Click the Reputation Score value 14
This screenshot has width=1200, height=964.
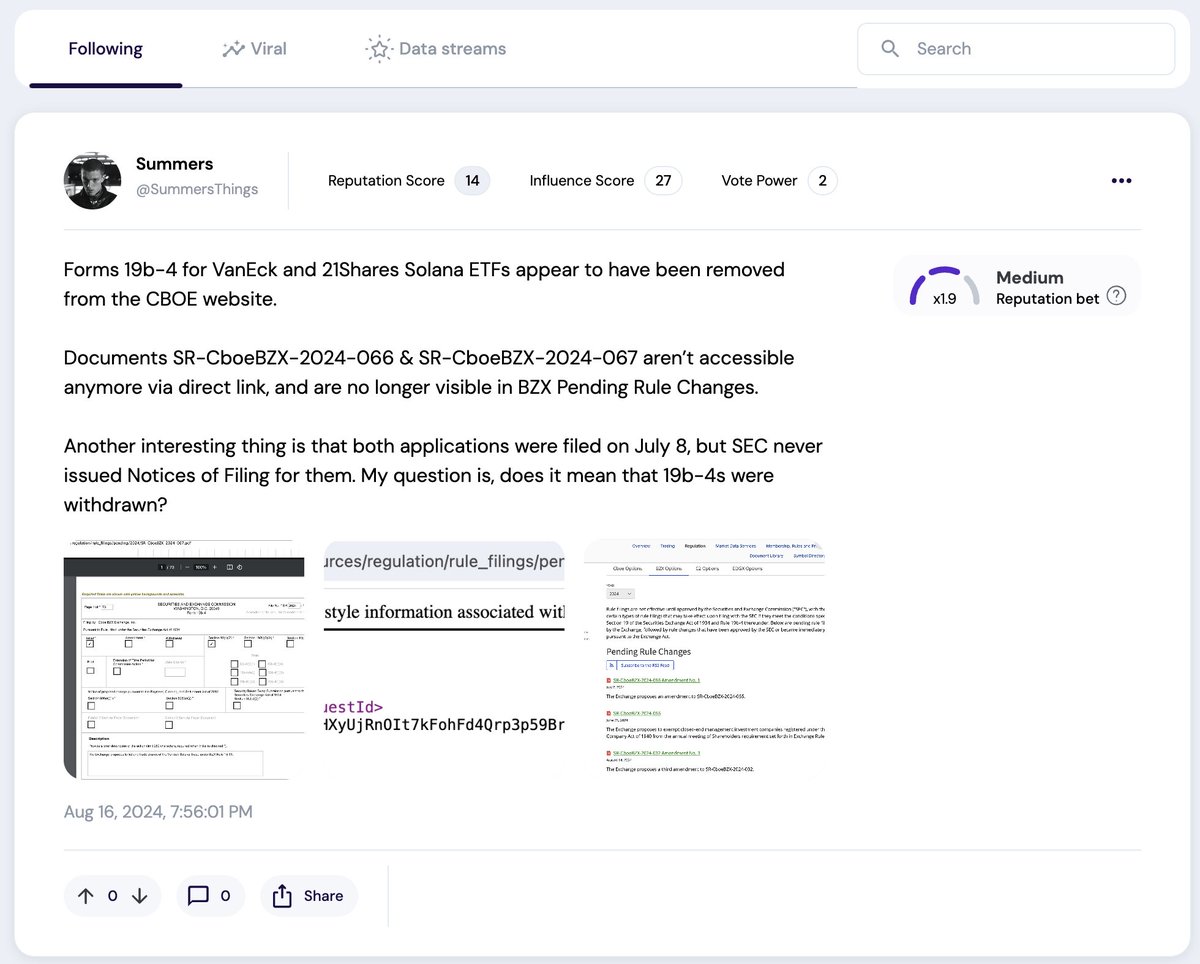coord(472,181)
